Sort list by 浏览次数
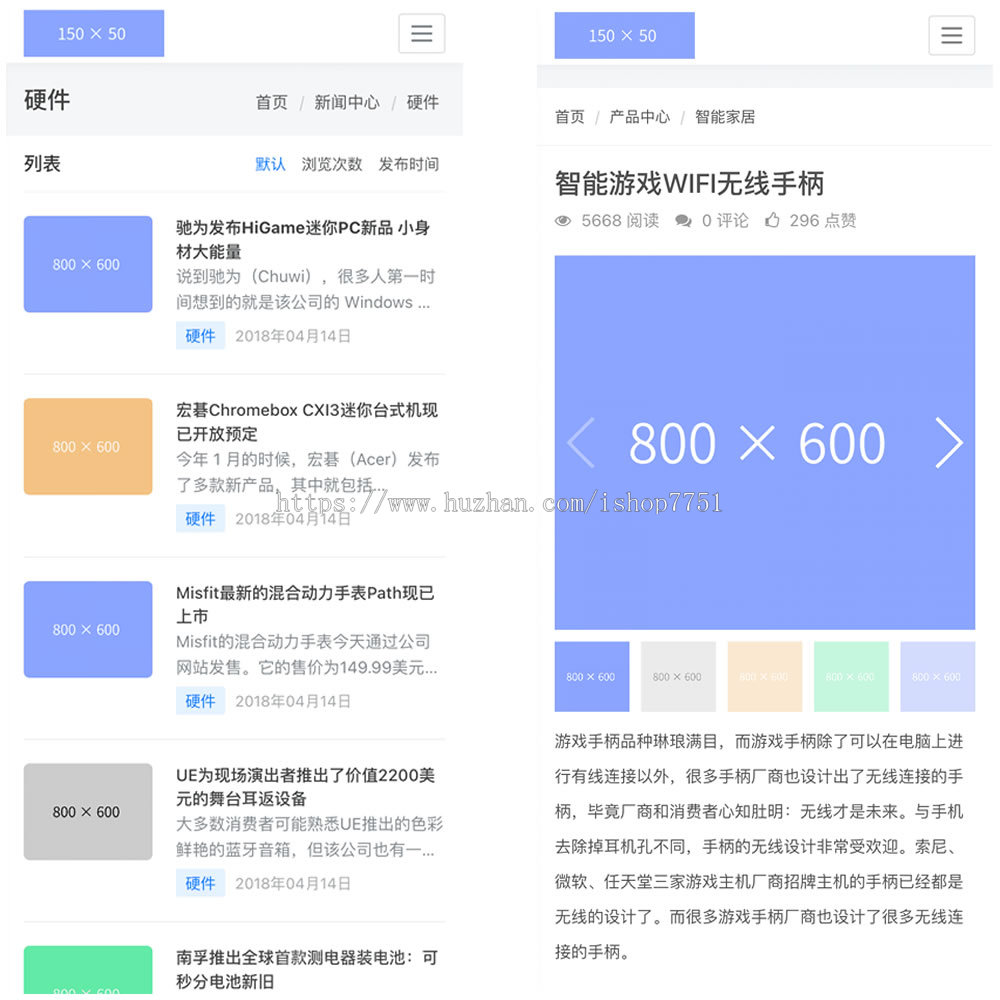This screenshot has width=1000, height=1000. tap(332, 165)
